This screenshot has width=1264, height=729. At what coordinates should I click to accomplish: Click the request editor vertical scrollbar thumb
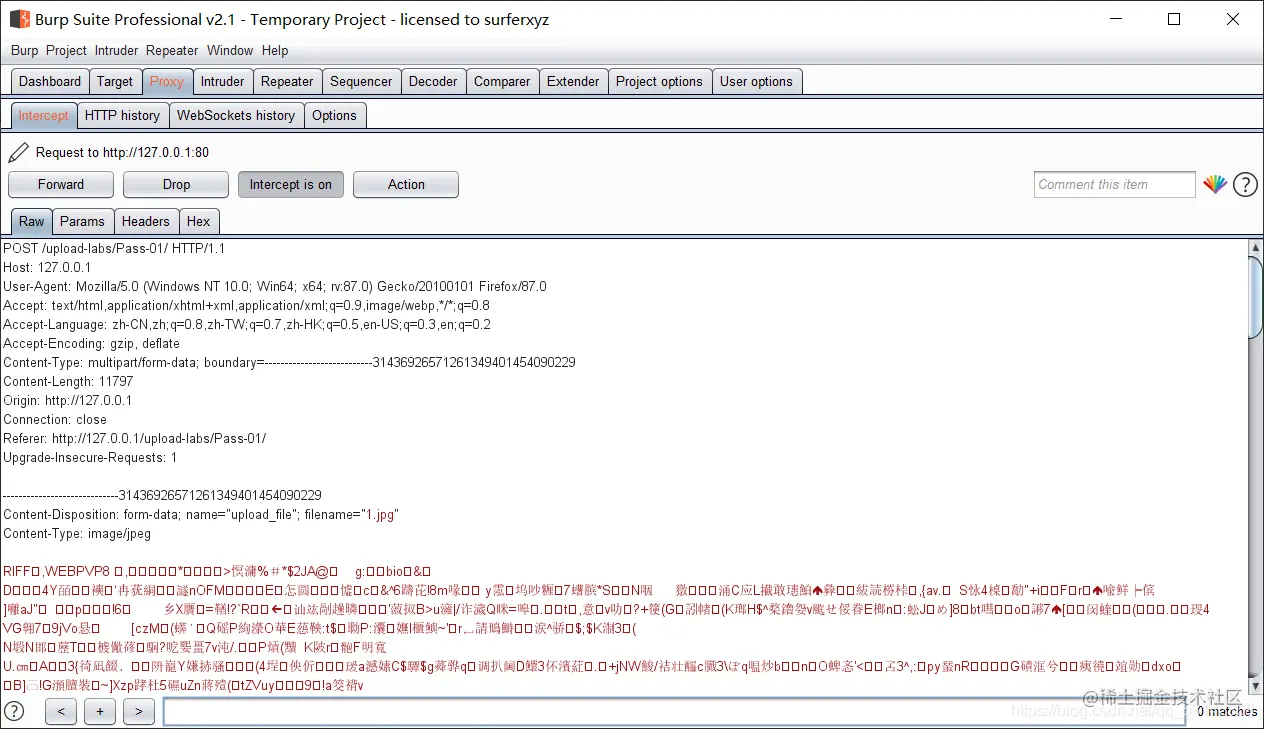(x=1256, y=297)
